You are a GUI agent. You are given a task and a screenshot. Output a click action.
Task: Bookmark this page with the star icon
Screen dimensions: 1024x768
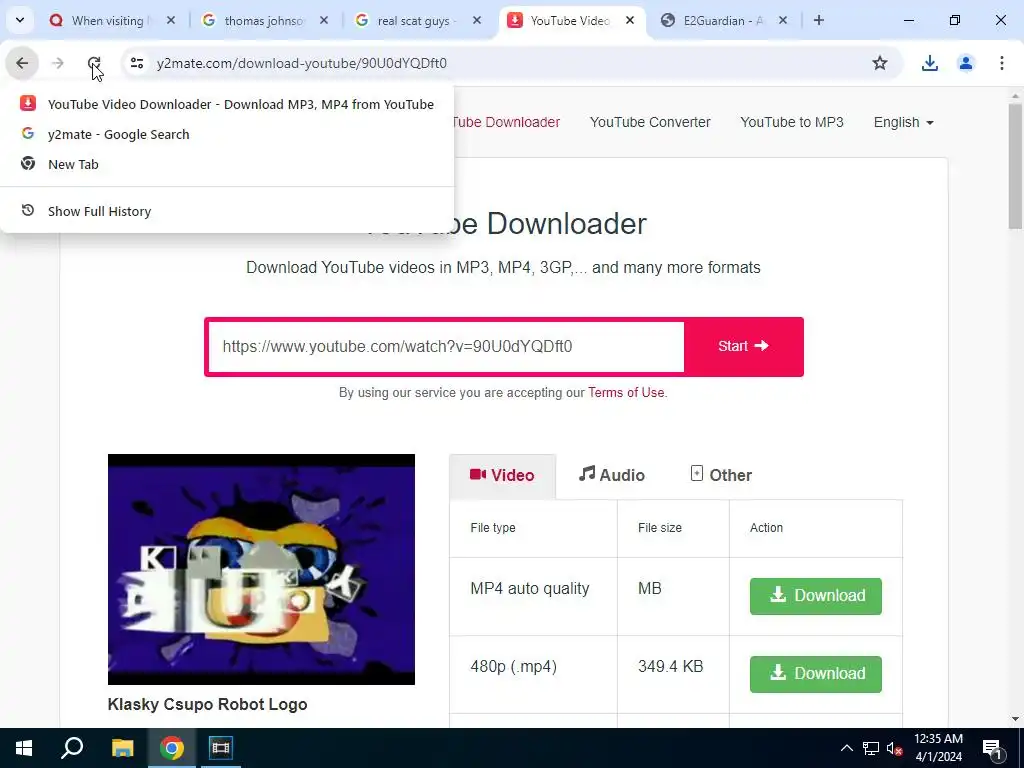(x=880, y=63)
